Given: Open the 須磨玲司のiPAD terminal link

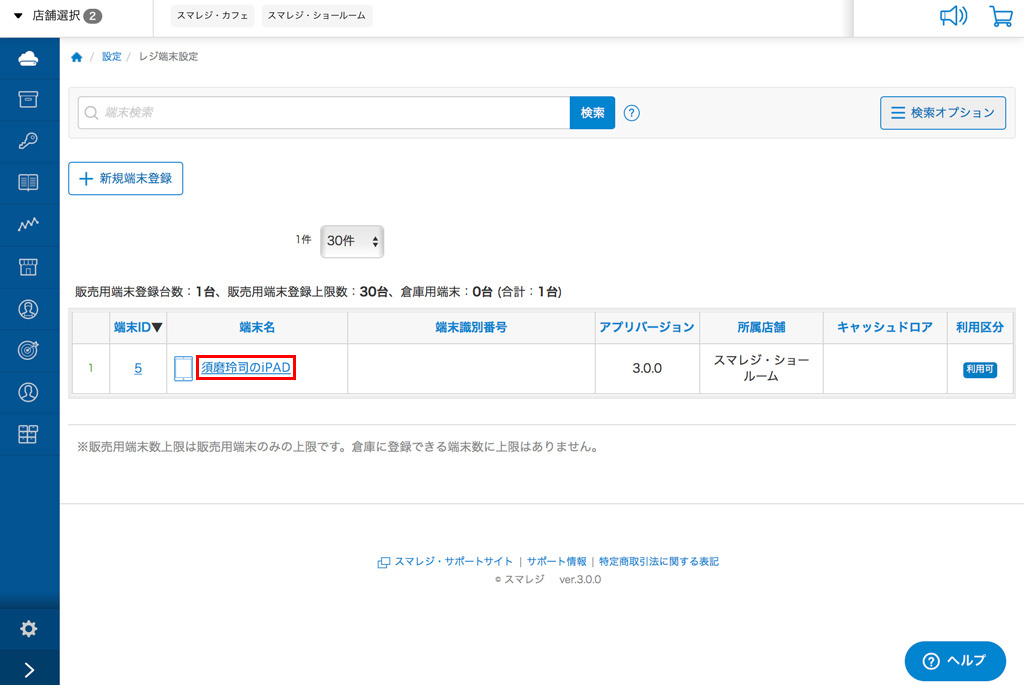Looking at the screenshot, I should [246, 368].
